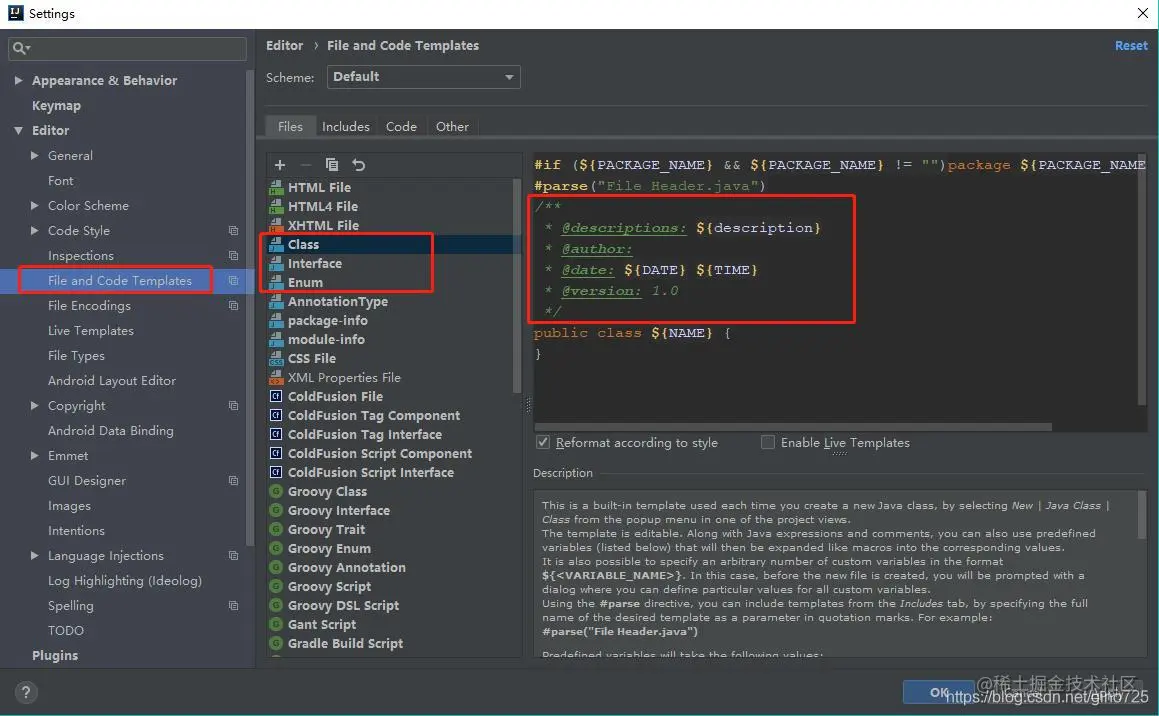Open Live Templates settings
This screenshot has width=1159, height=716.
point(91,330)
